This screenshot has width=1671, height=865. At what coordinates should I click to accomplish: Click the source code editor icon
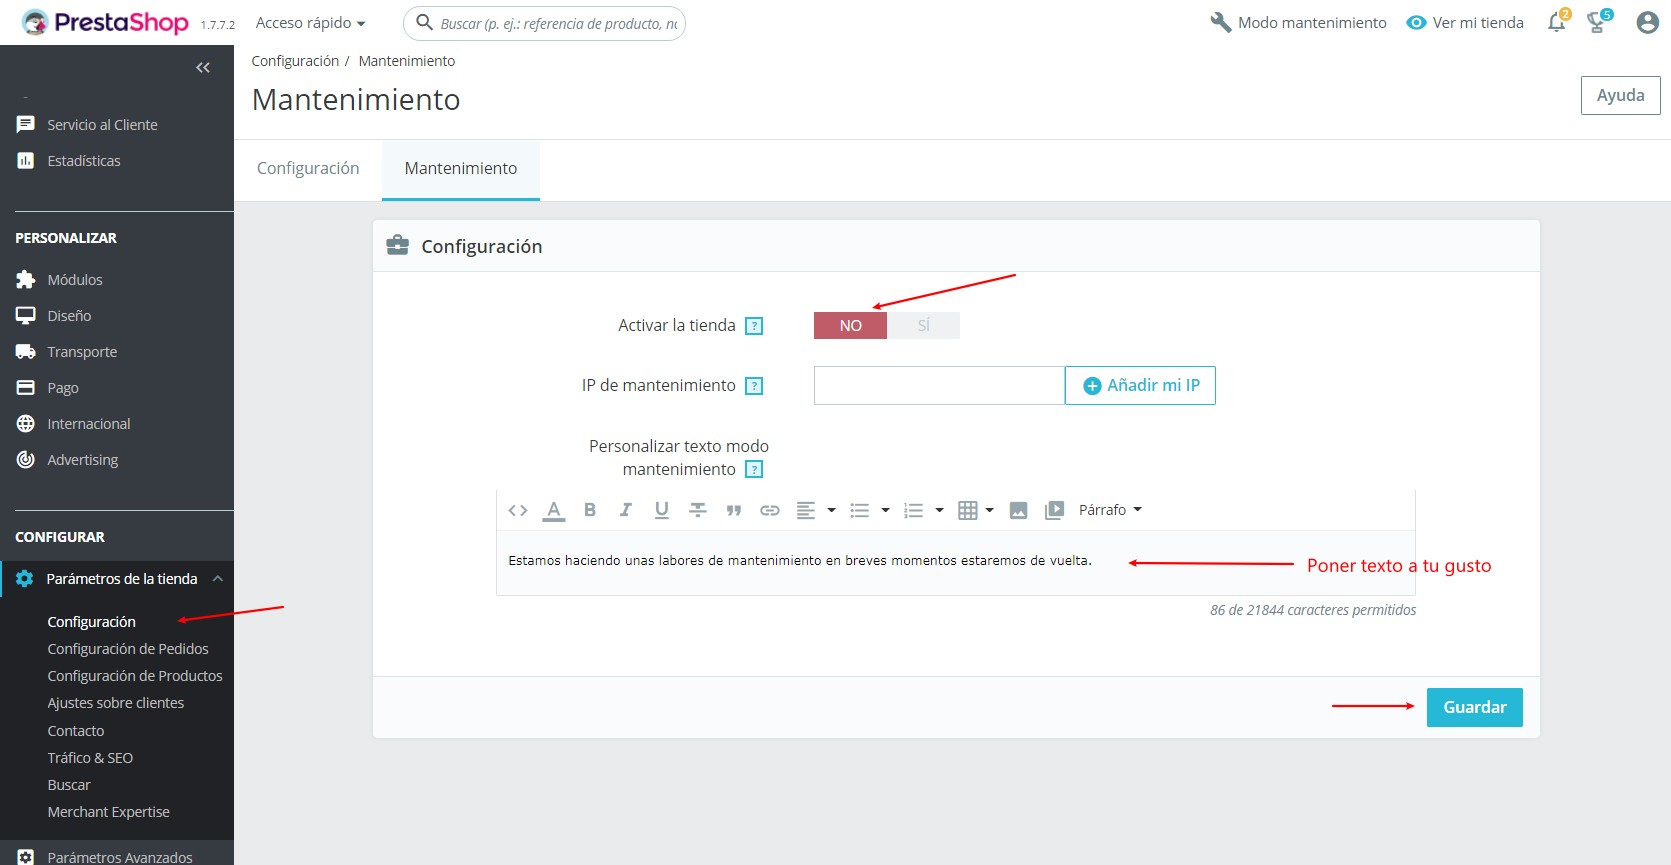[x=517, y=510]
